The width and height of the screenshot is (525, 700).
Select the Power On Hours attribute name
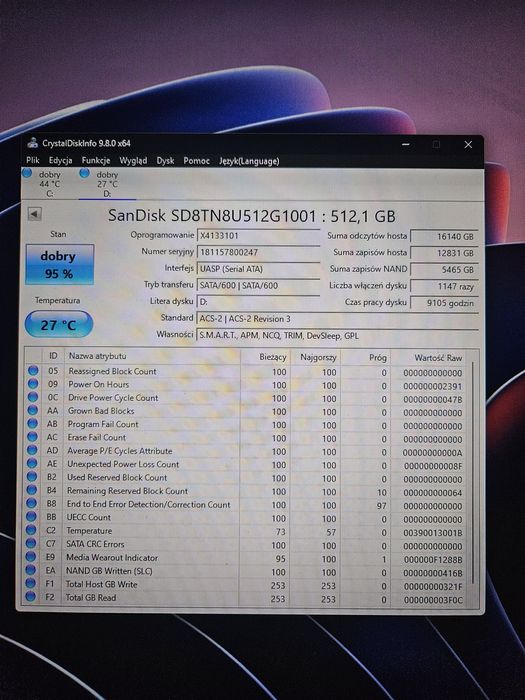pyautogui.click(x=99, y=384)
